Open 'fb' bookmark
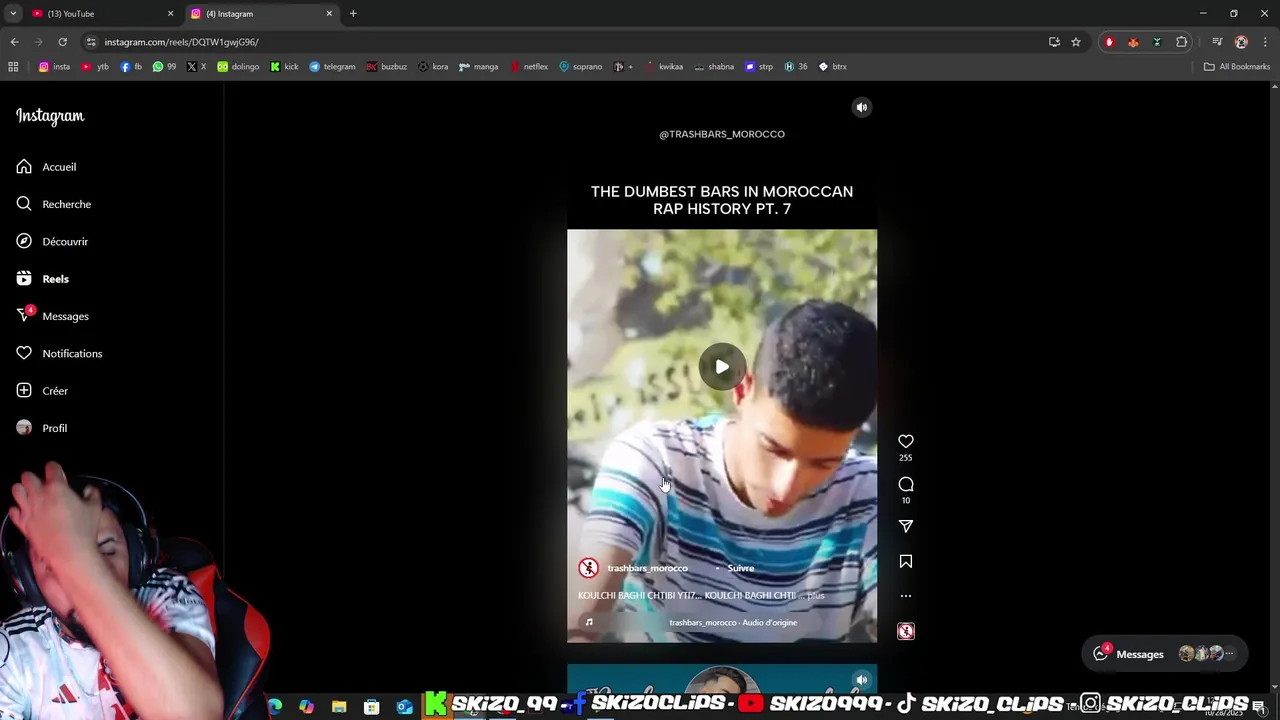 131,67
